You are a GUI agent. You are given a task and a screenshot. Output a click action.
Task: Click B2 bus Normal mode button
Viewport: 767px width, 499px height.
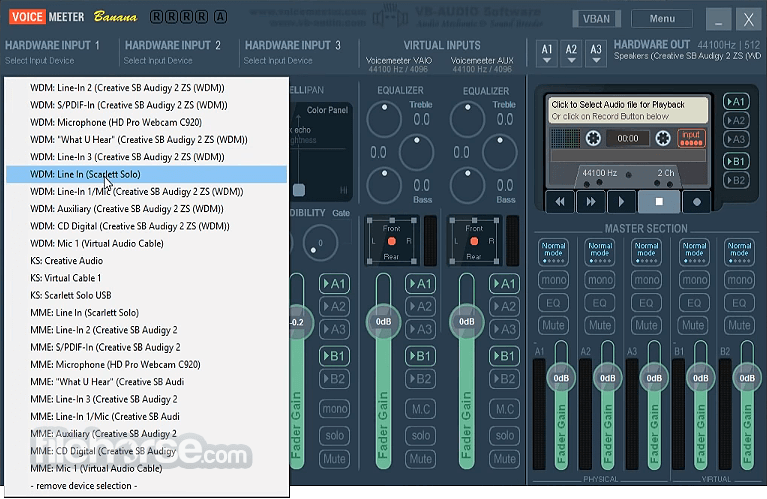pos(740,252)
